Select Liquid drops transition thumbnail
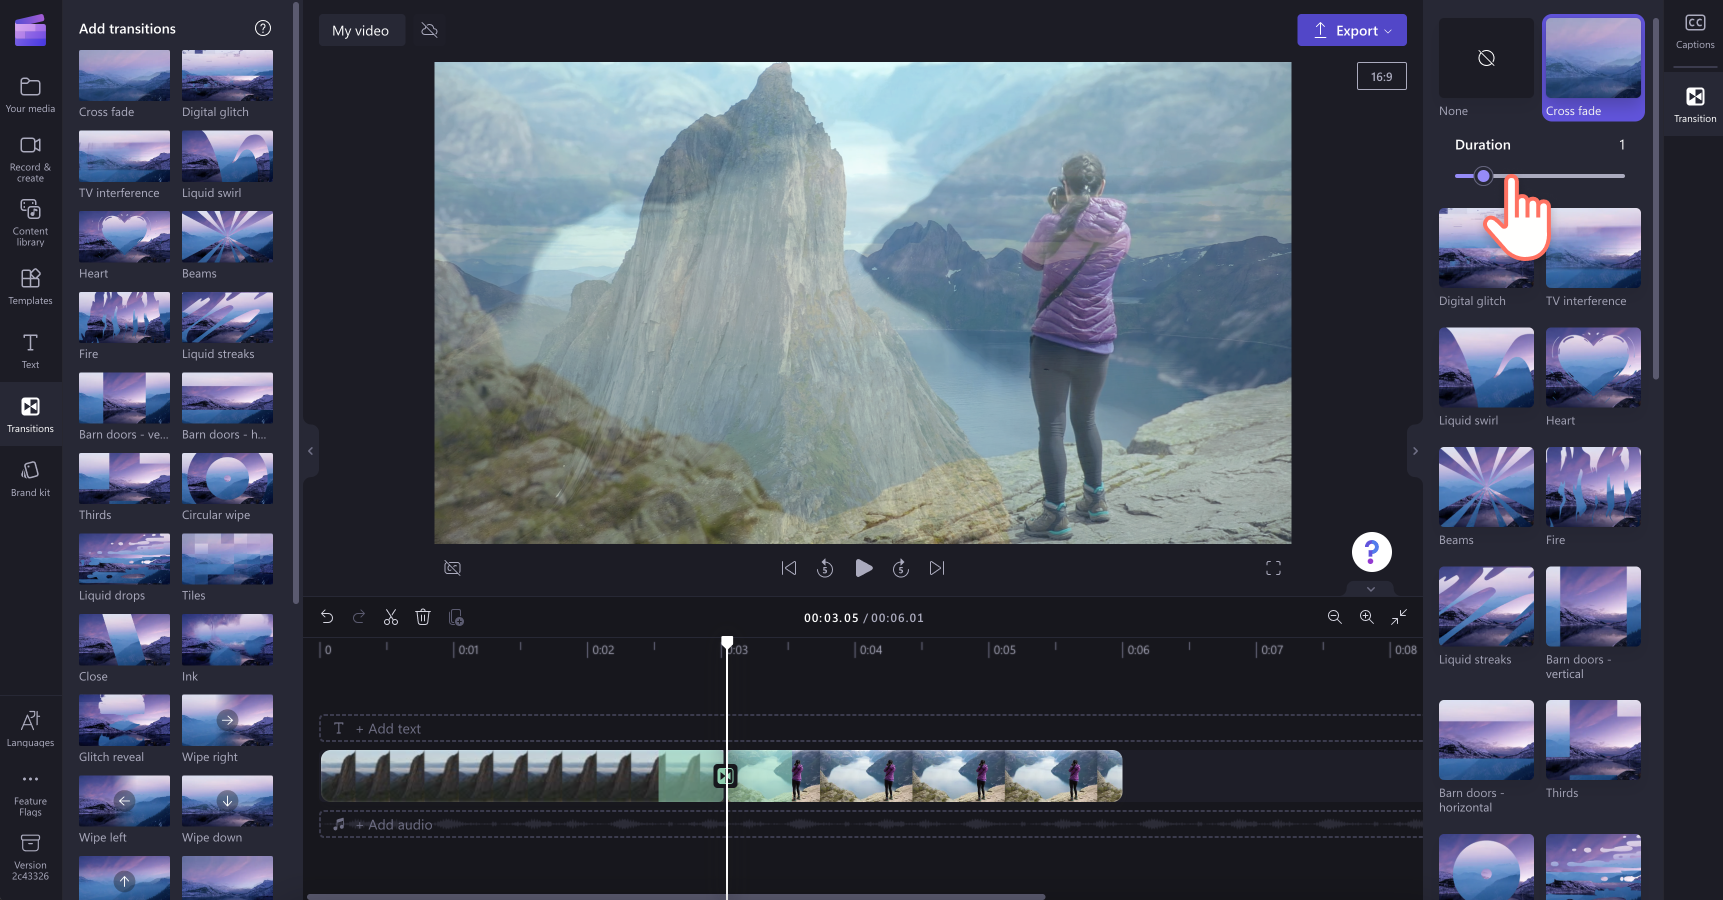 point(124,559)
